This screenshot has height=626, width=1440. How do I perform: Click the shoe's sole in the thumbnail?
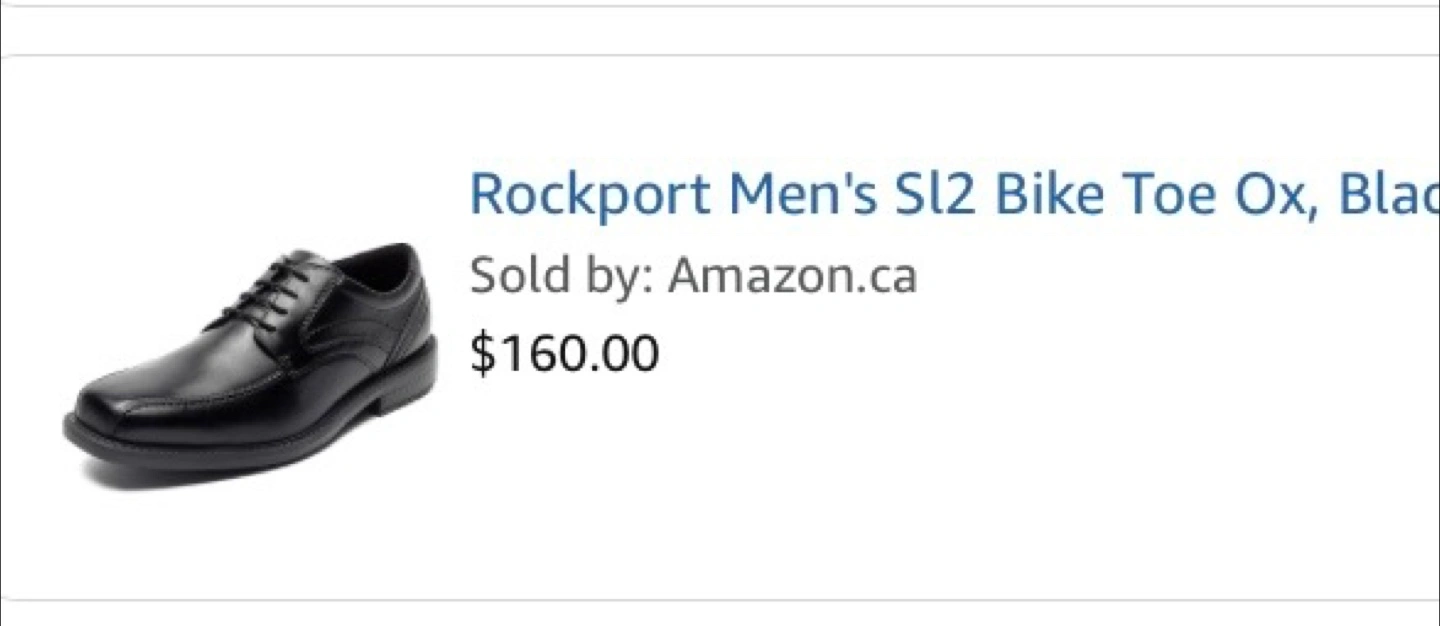(x=250, y=455)
